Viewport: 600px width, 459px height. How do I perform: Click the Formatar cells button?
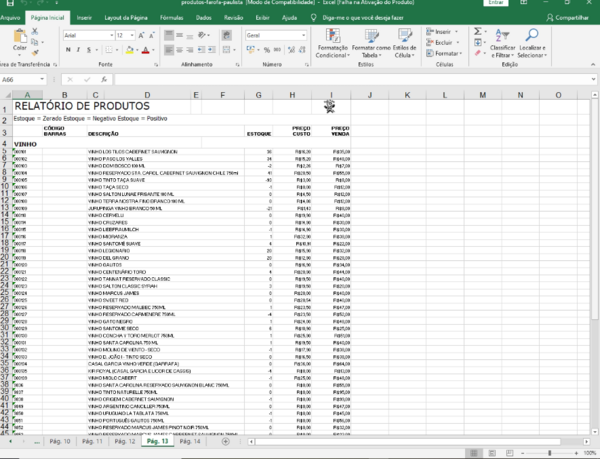[444, 54]
